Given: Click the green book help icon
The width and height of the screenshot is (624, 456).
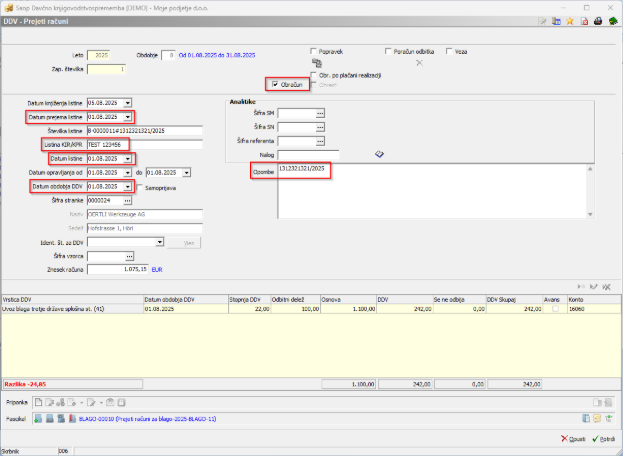Looking at the screenshot, I should pos(613,21).
